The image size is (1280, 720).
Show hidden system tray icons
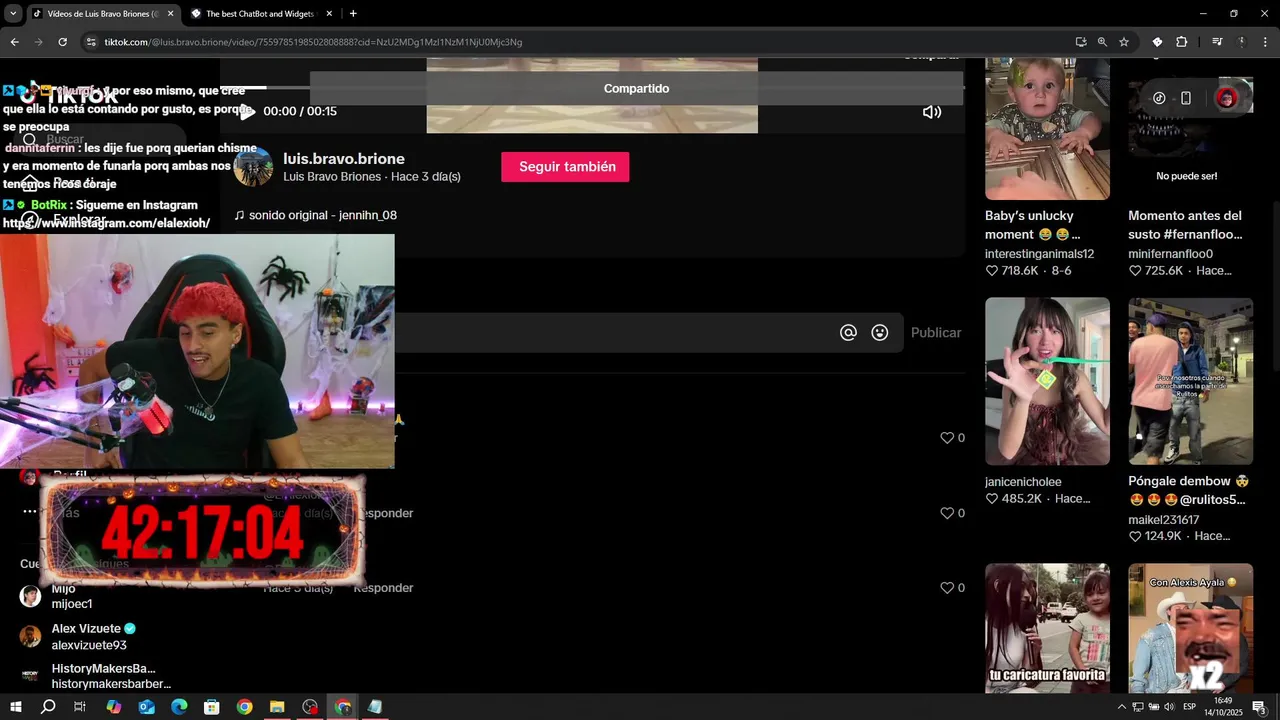[1121, 707]
